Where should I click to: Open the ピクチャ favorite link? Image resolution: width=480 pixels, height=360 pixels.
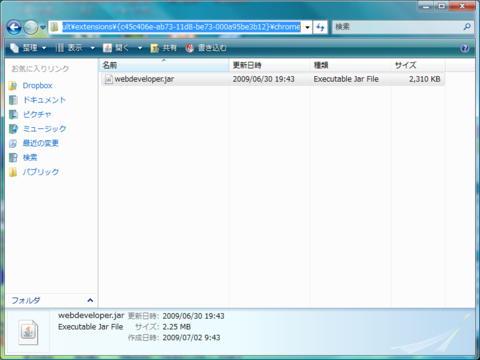click(x=37, y=114)
